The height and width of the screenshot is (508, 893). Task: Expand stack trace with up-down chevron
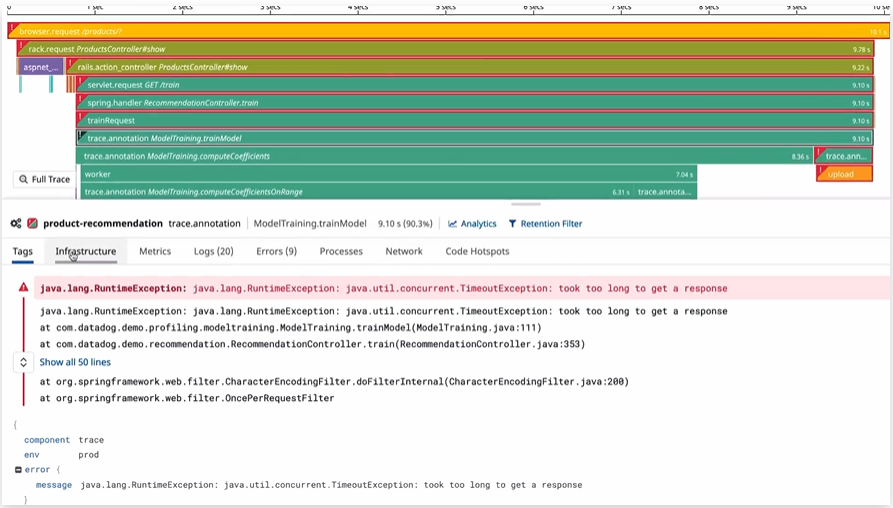point(23,362)
